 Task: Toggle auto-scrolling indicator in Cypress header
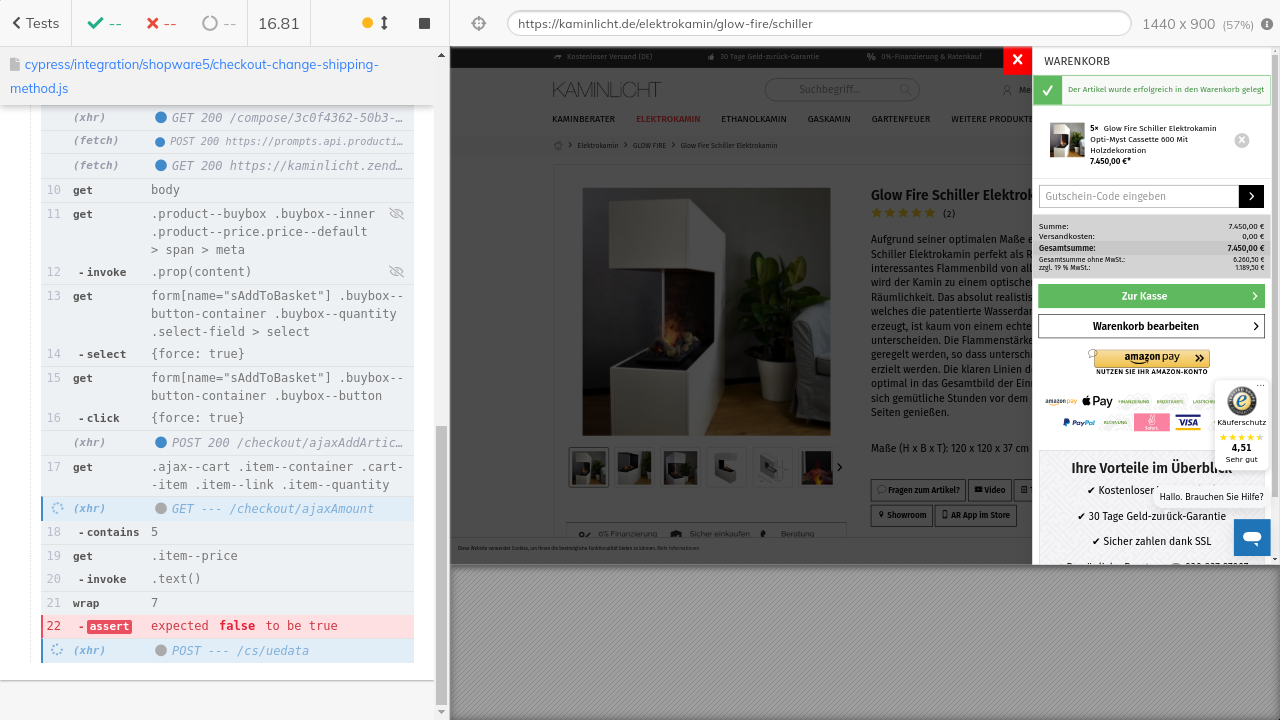point(375,23)
